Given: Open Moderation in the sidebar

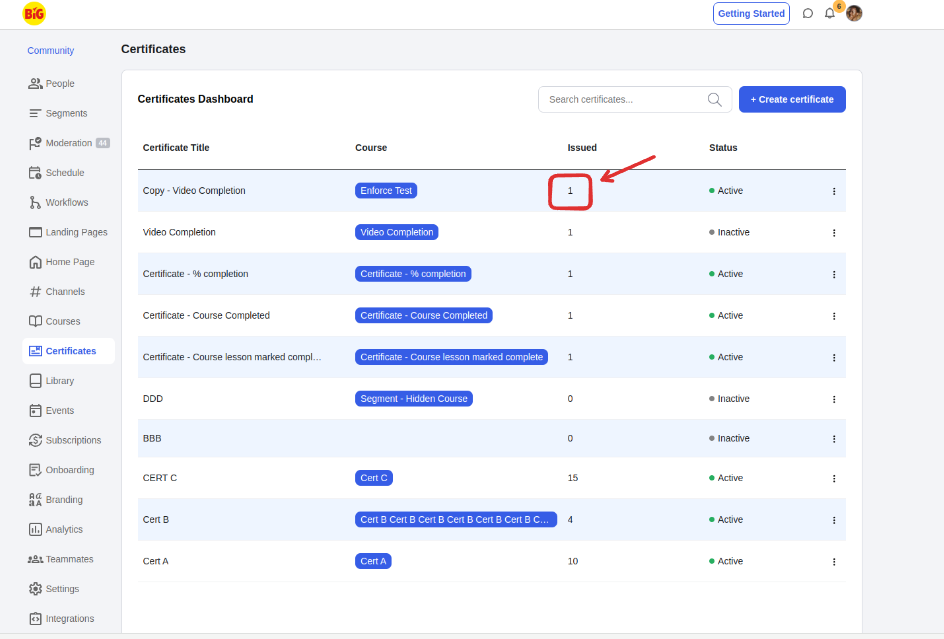Looking at the screenshot, I should (x=69, y=143).
